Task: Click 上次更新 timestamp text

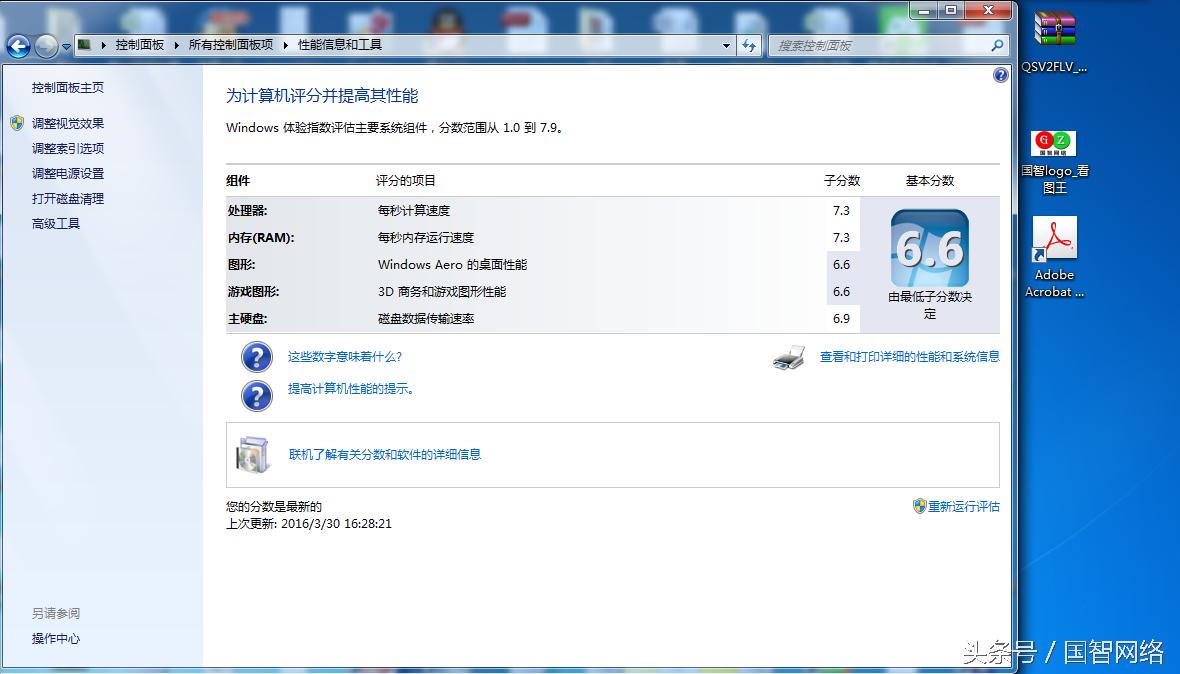Action: (x=309, y=524)
